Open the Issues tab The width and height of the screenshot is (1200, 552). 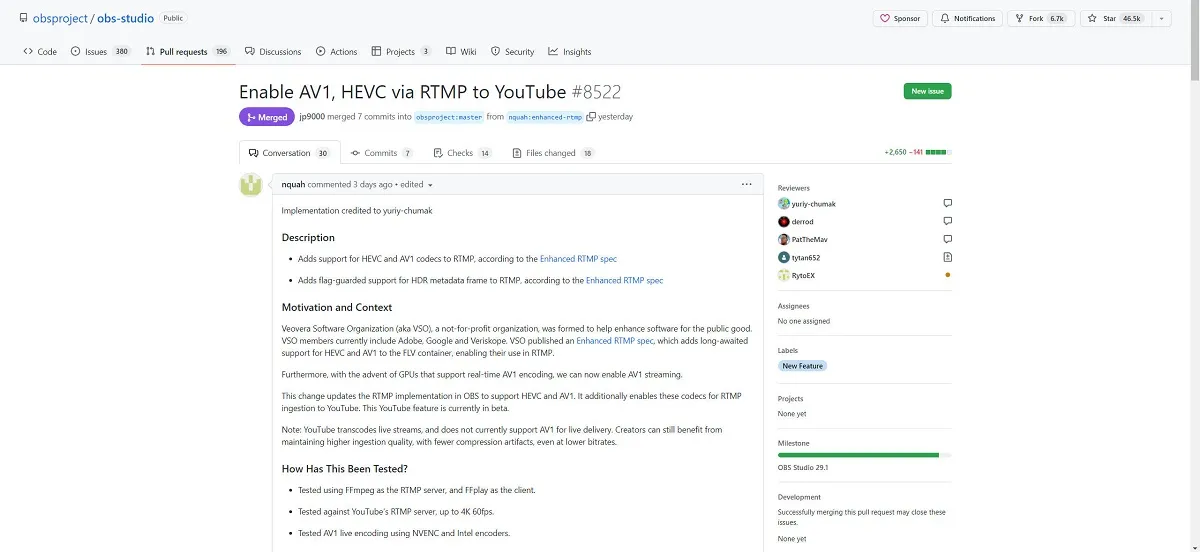[x=100, y=52]
